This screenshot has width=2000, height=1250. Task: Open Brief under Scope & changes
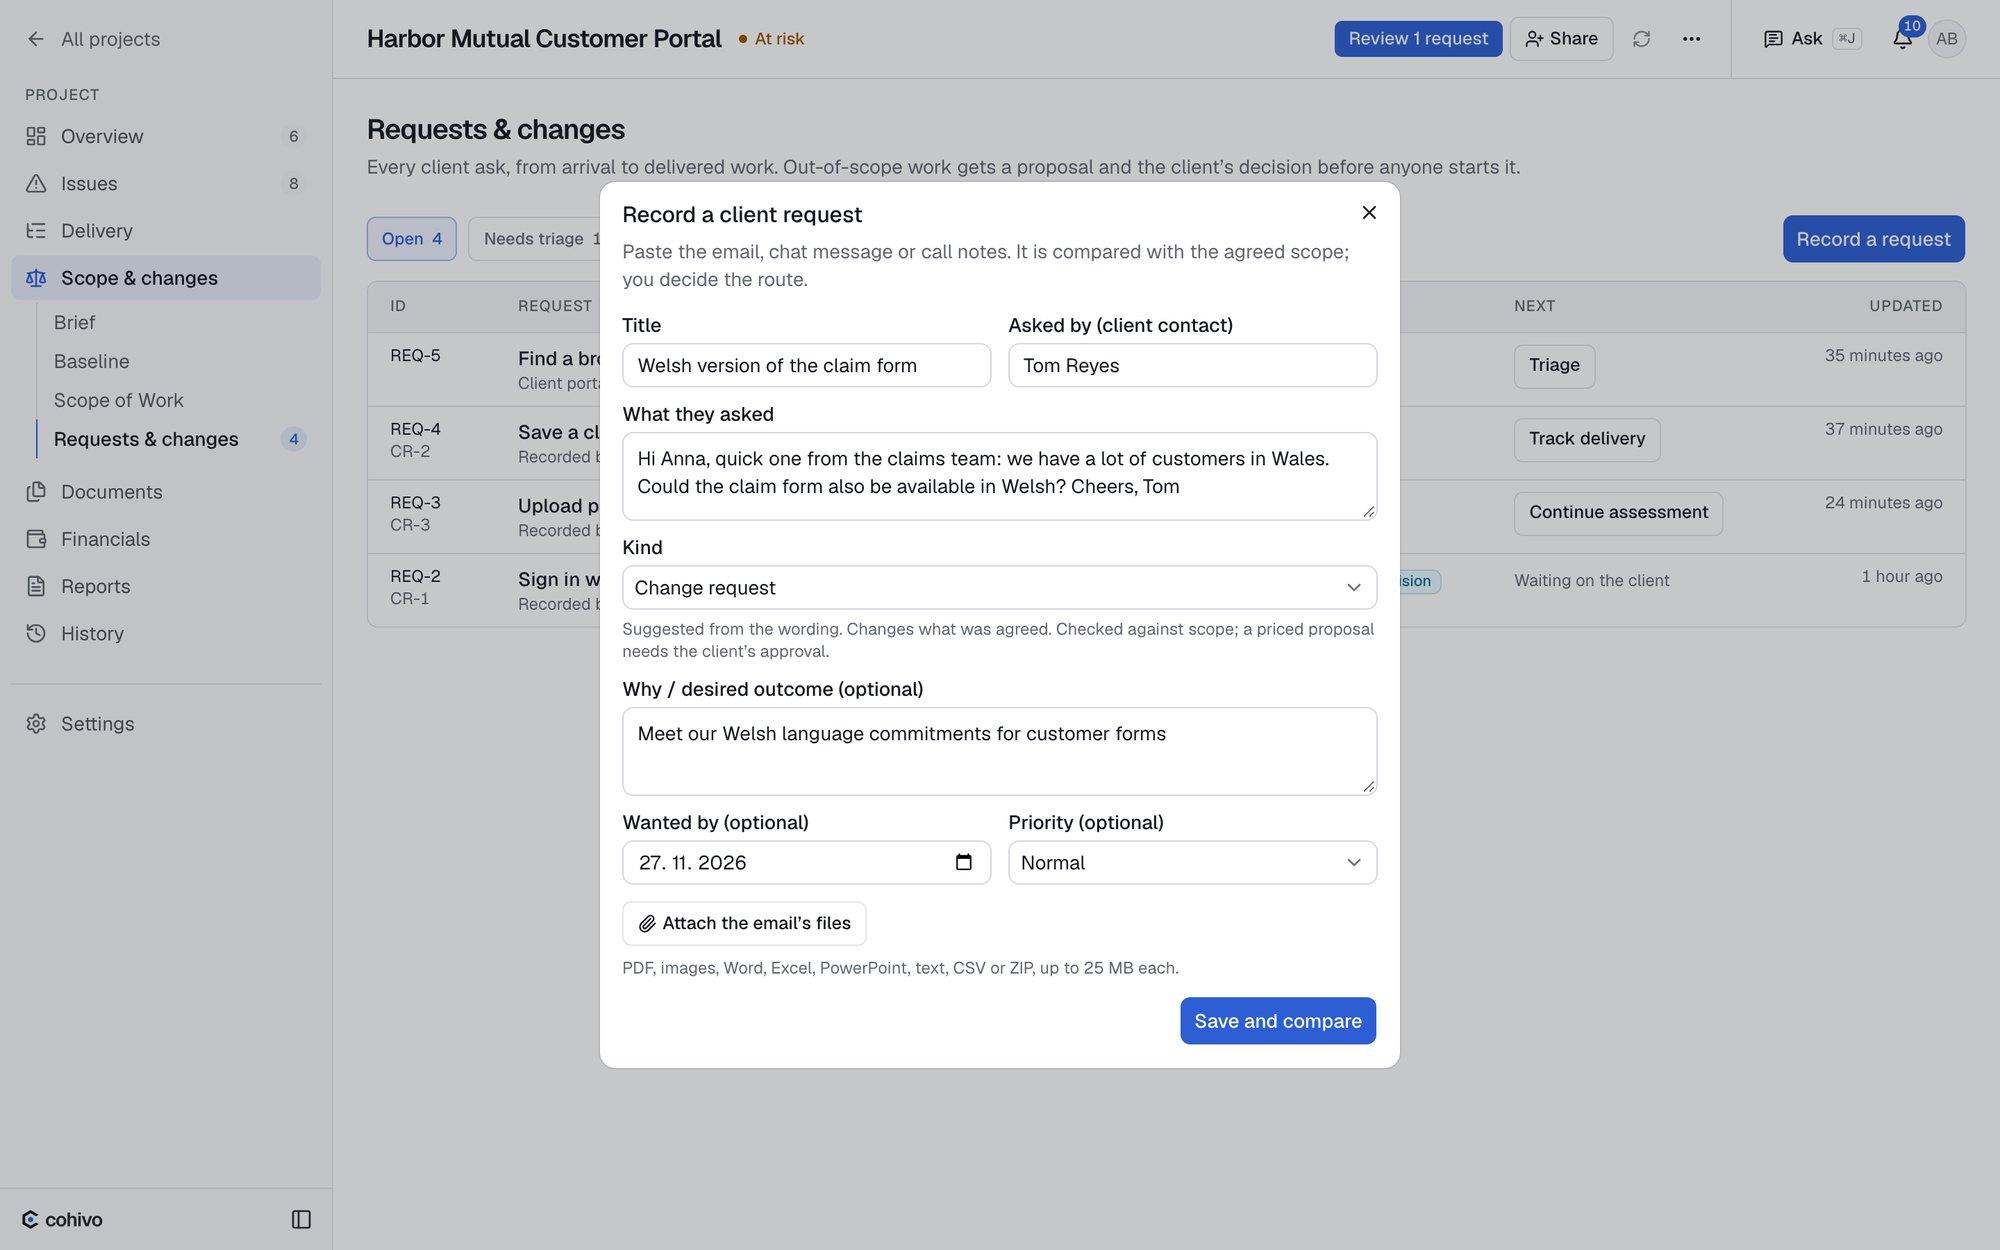pos(74,322)
